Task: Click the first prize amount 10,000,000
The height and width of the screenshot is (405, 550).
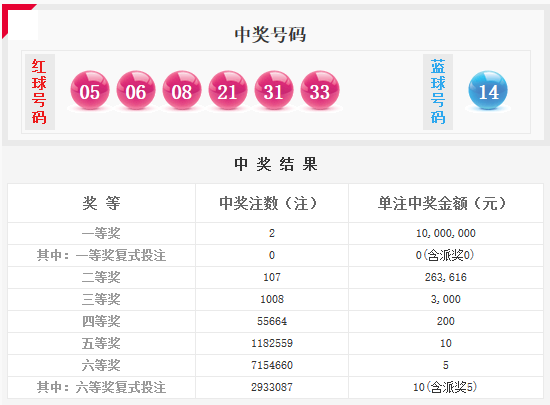Action: click(445, 233)
